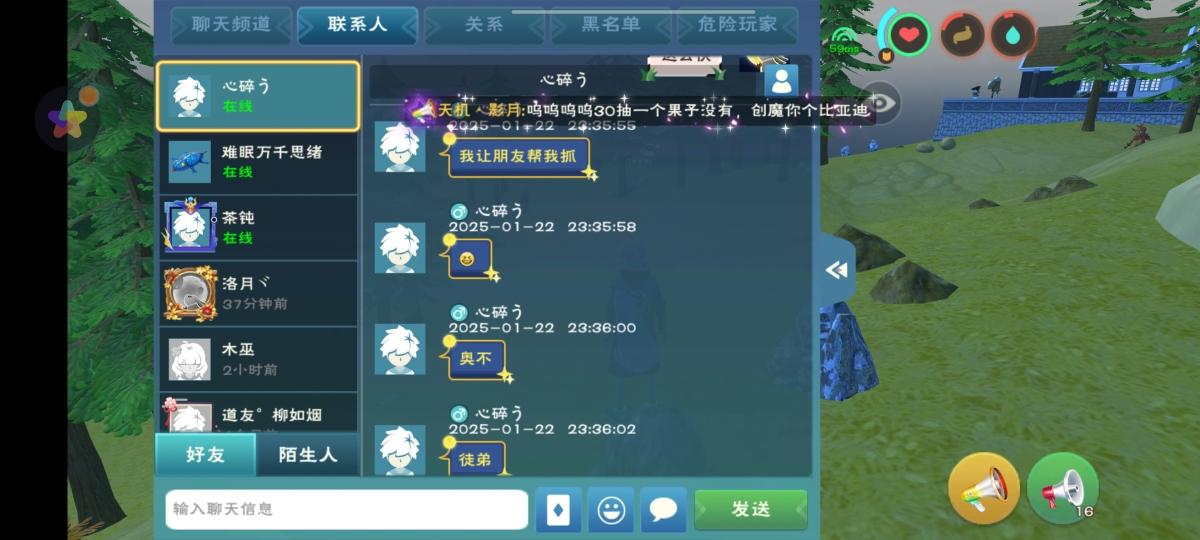Click the green 发送 send button

pos(750,509)
